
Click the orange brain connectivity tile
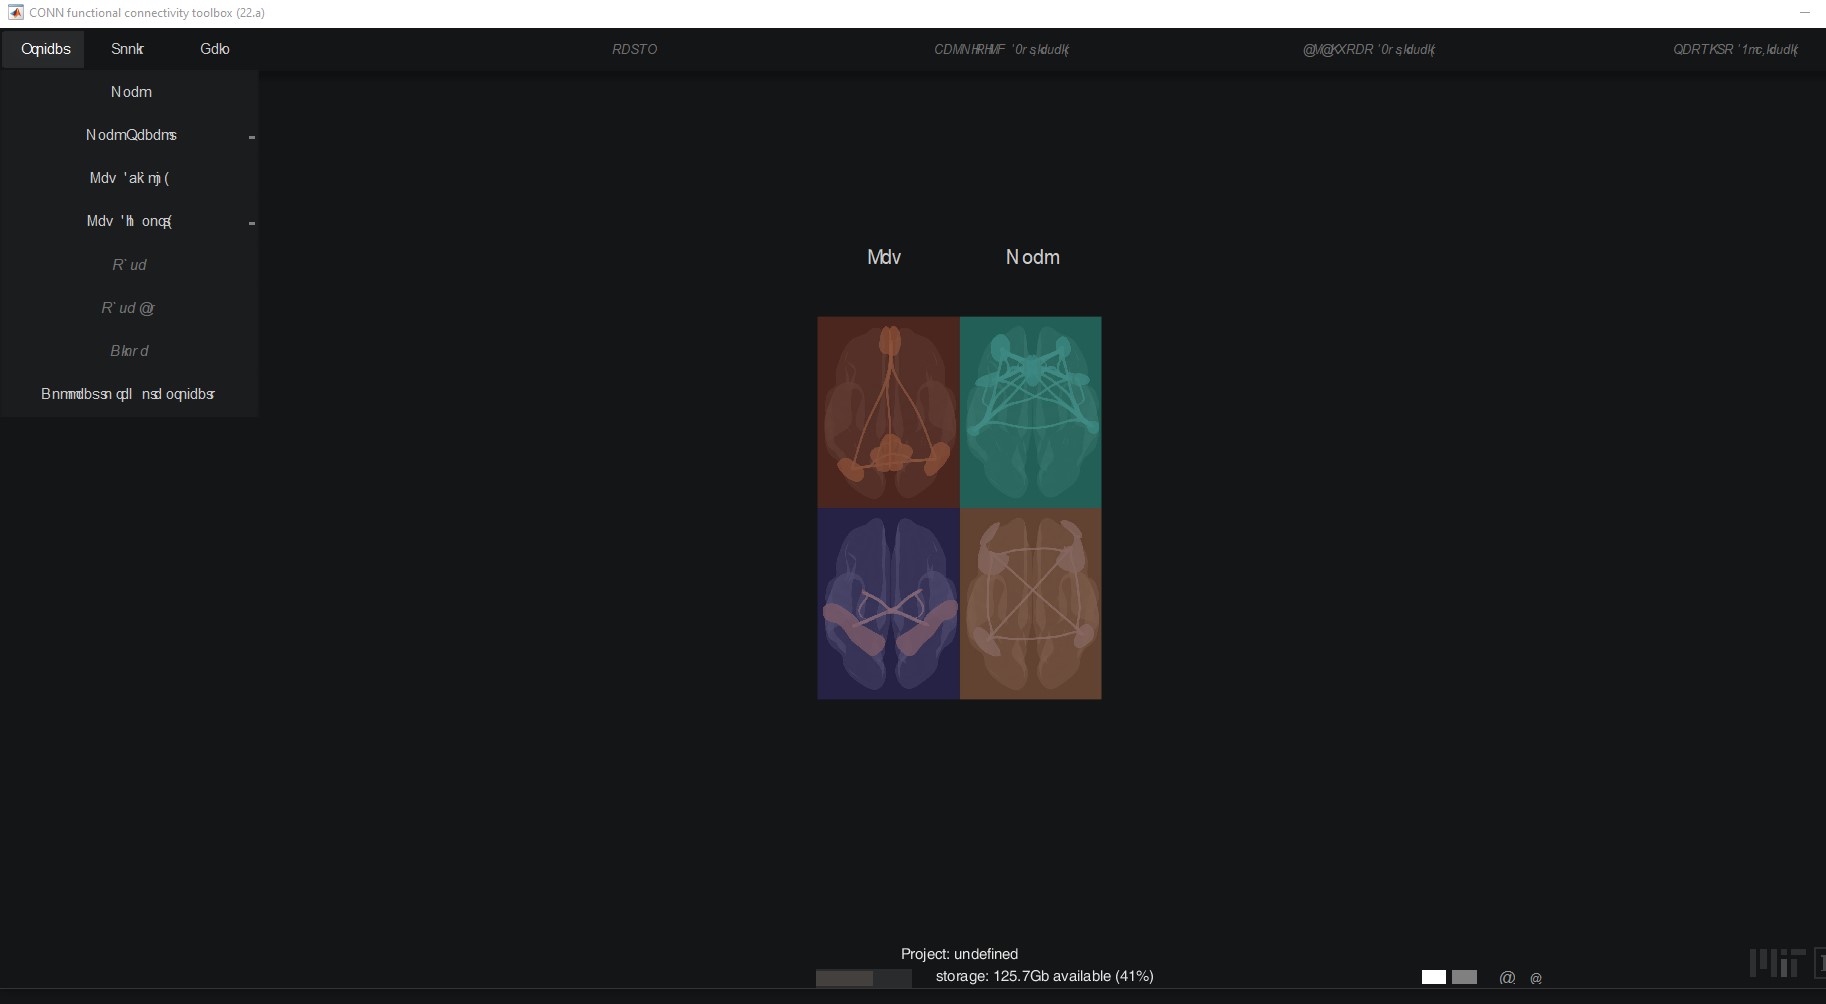click(888, 412)
